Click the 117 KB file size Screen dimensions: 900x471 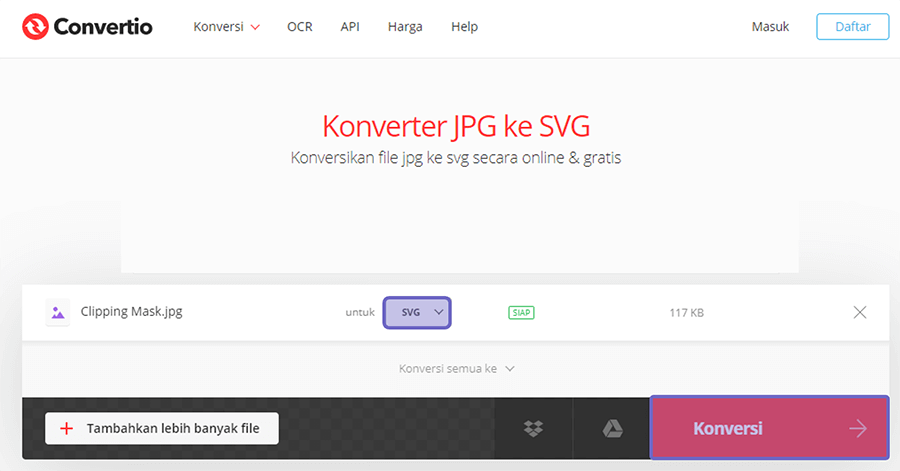pos(686,313)
